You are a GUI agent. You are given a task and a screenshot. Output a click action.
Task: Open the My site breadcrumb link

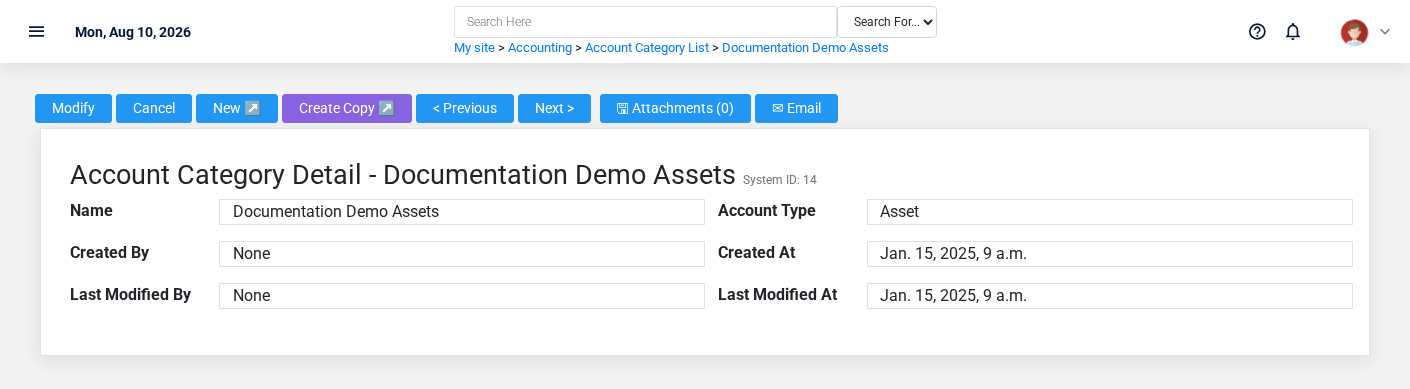pos(474,48)
